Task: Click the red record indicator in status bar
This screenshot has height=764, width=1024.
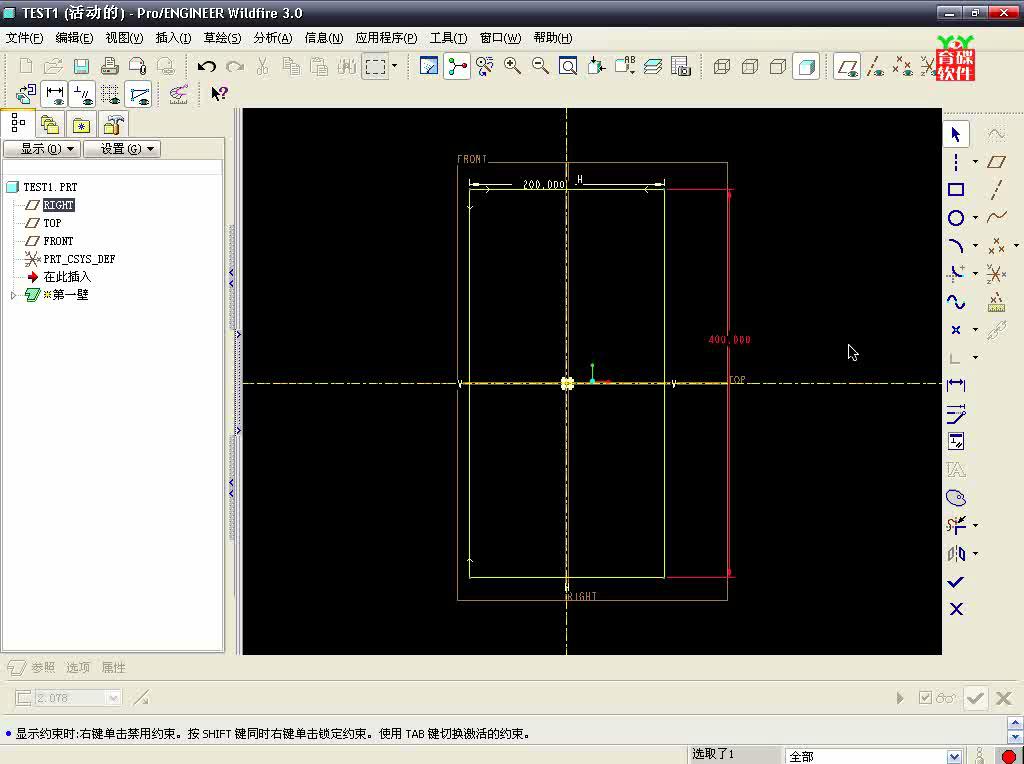Action: coord(1008,756)
